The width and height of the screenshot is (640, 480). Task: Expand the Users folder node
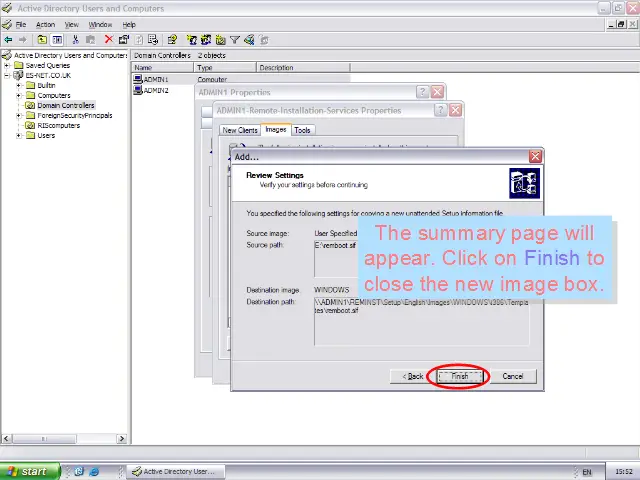point(18,136)
